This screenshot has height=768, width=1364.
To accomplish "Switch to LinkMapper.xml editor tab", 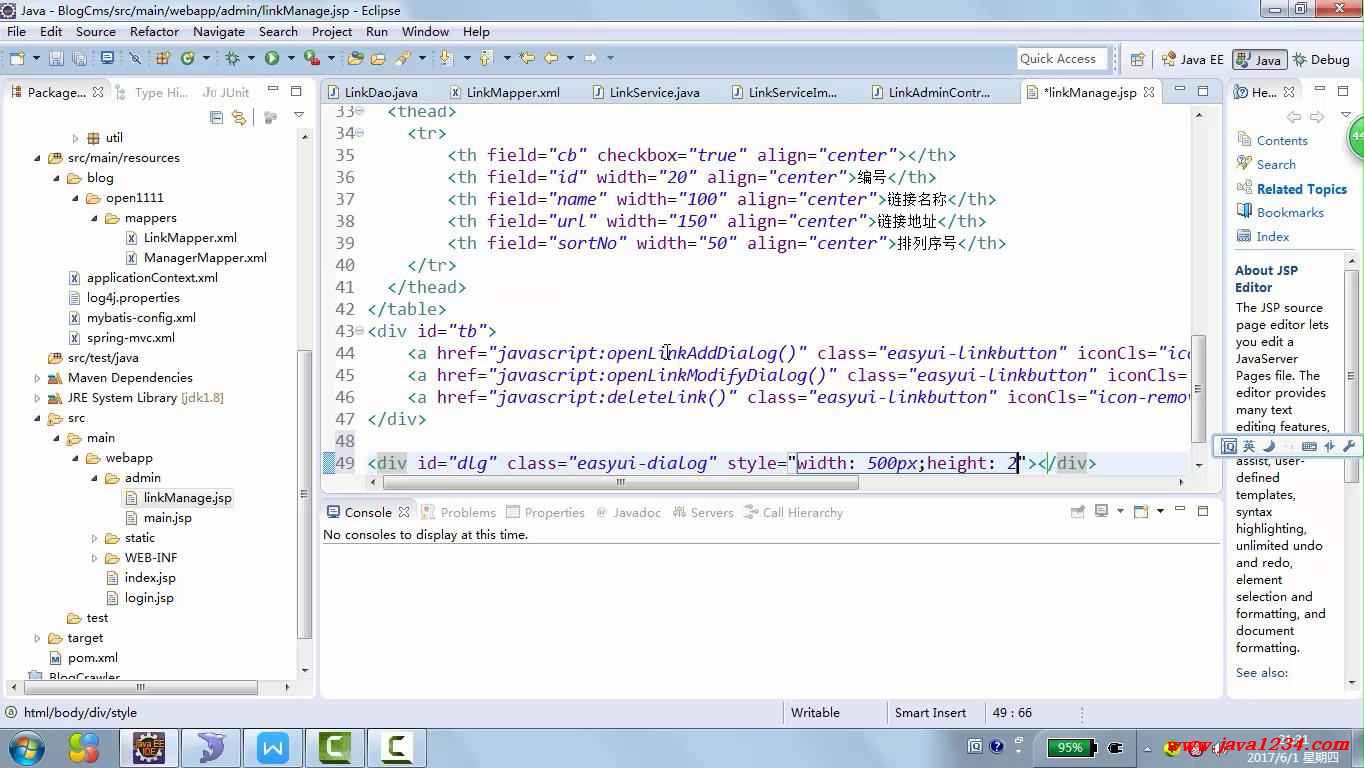I will [504, 92].
